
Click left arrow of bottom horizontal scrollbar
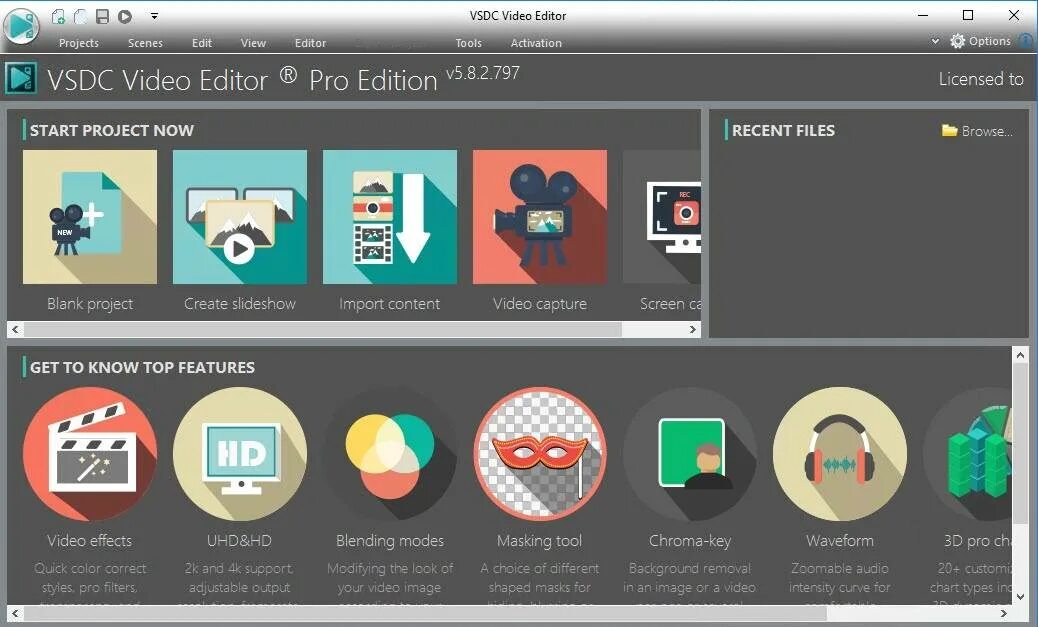click(15, 613)
